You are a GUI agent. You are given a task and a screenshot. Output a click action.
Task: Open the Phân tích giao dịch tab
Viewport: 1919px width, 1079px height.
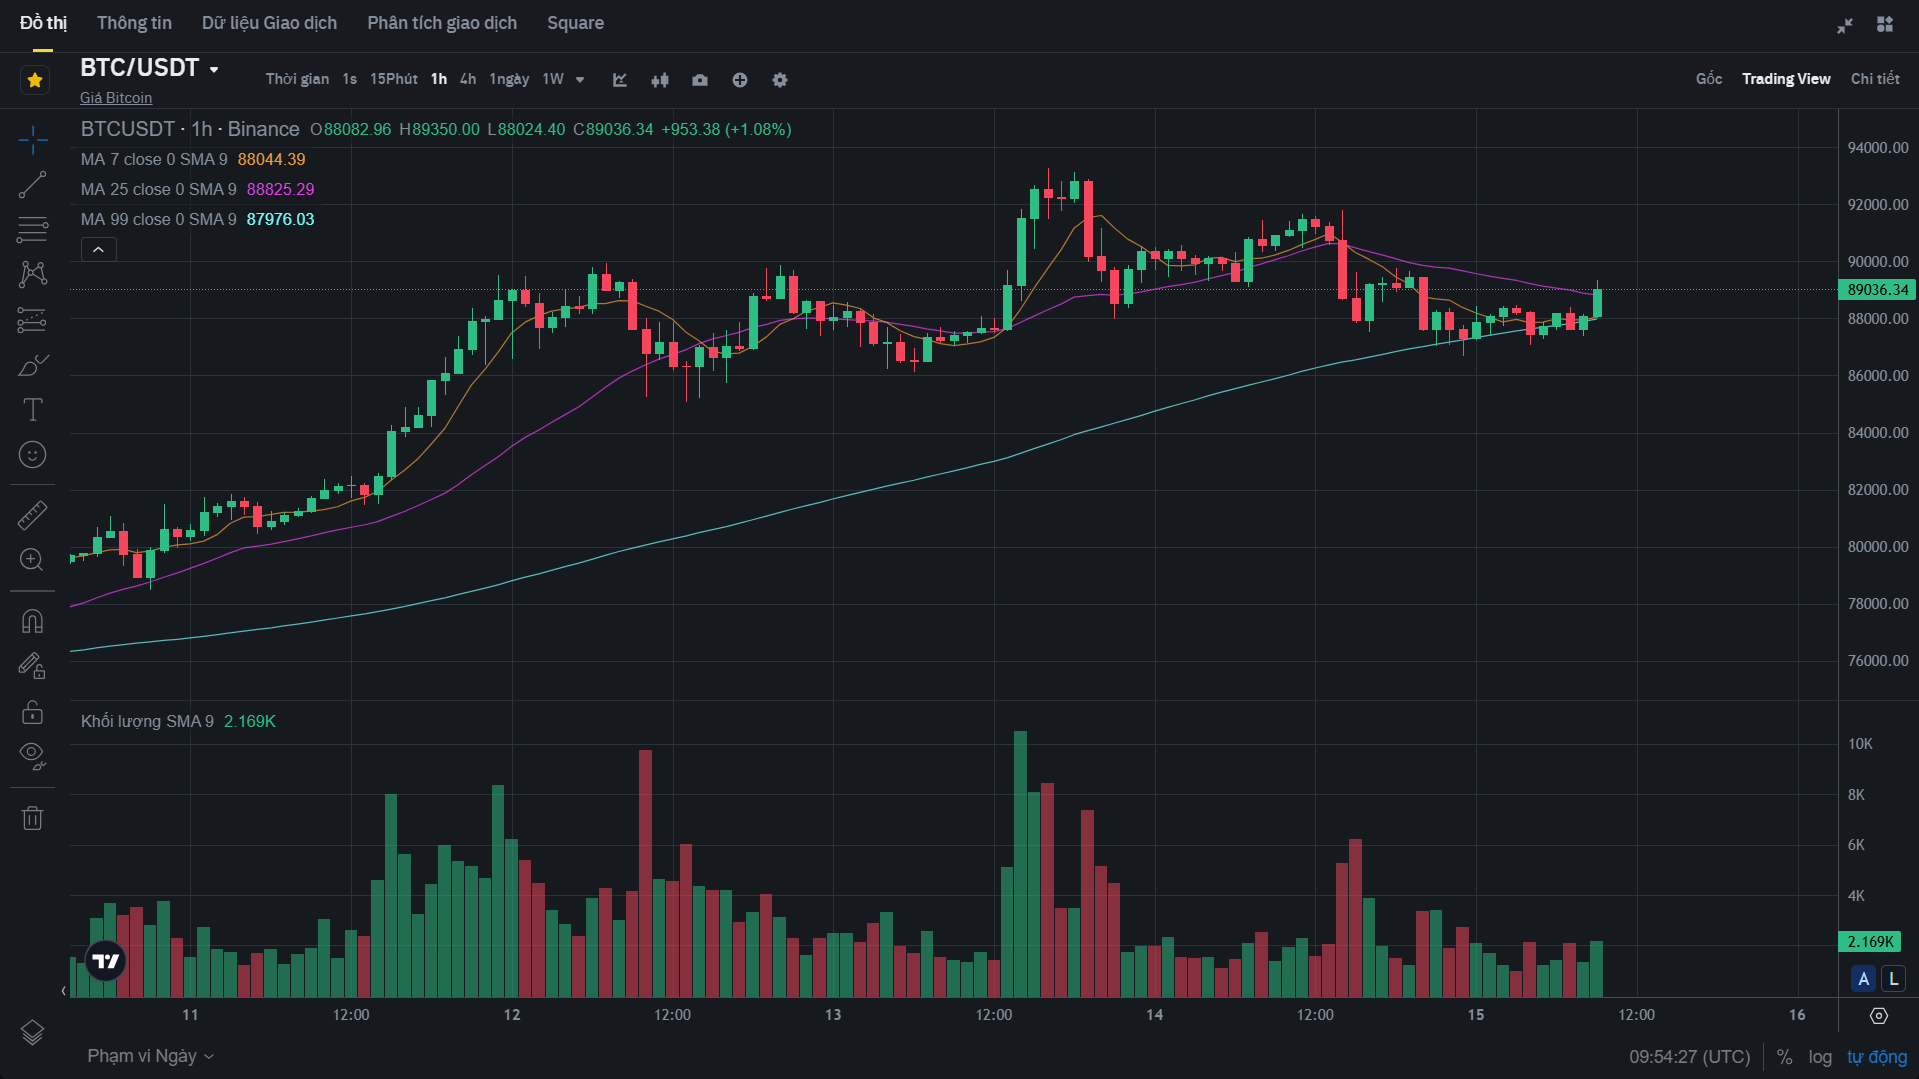442,23
